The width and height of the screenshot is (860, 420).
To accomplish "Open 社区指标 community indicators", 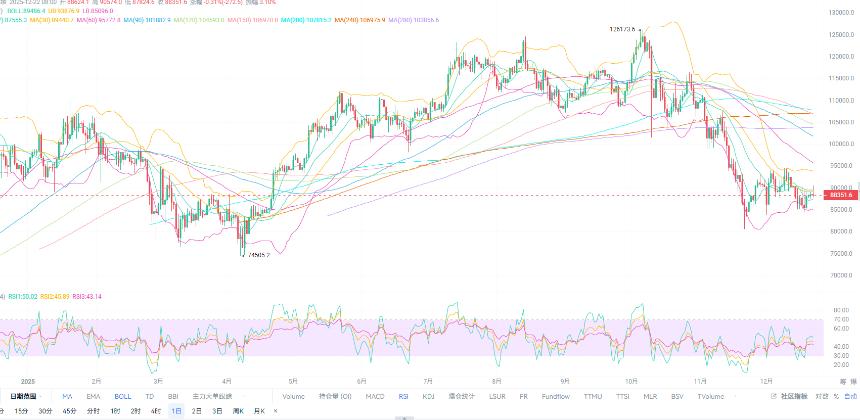I will pyautogui.click(x=793, y=396).
